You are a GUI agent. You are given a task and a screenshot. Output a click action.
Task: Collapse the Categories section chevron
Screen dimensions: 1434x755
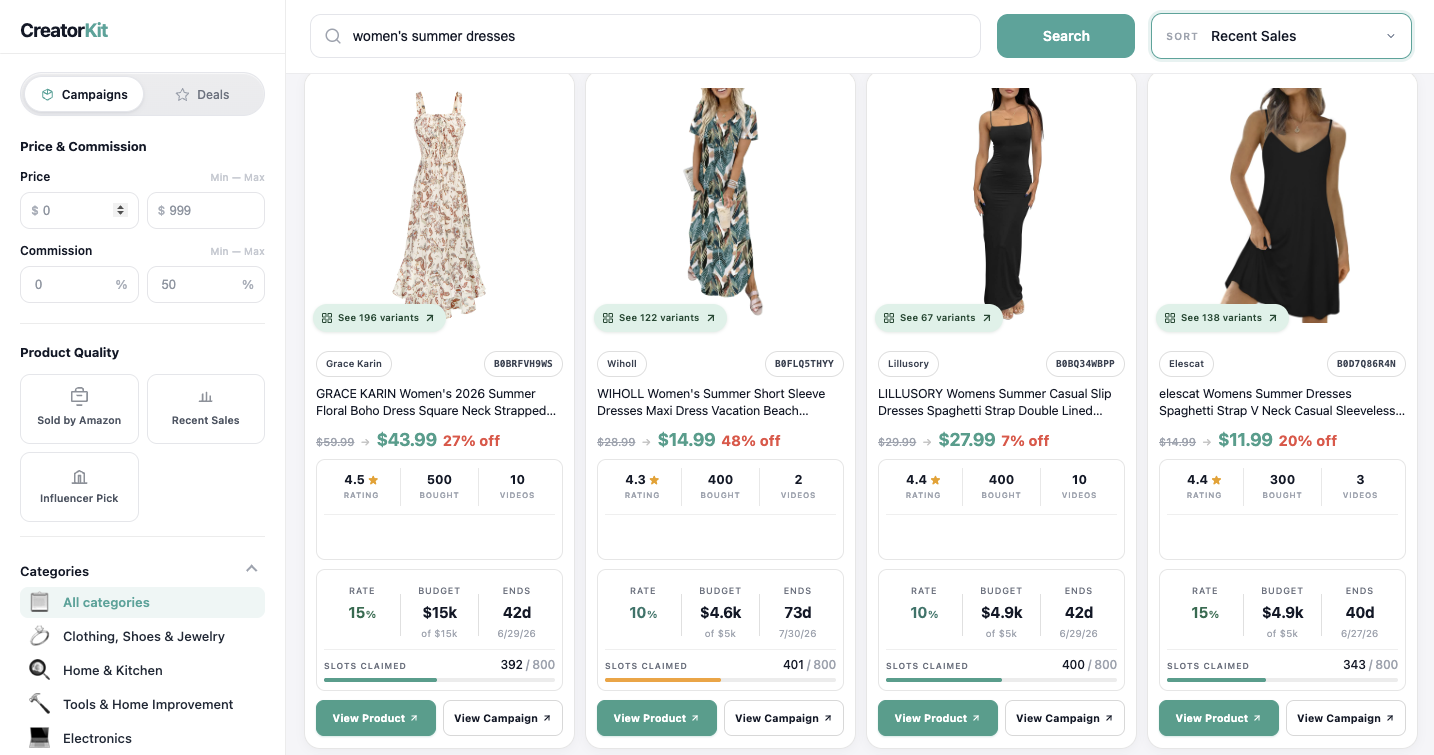pyautogui.click(x=252, y=569)
